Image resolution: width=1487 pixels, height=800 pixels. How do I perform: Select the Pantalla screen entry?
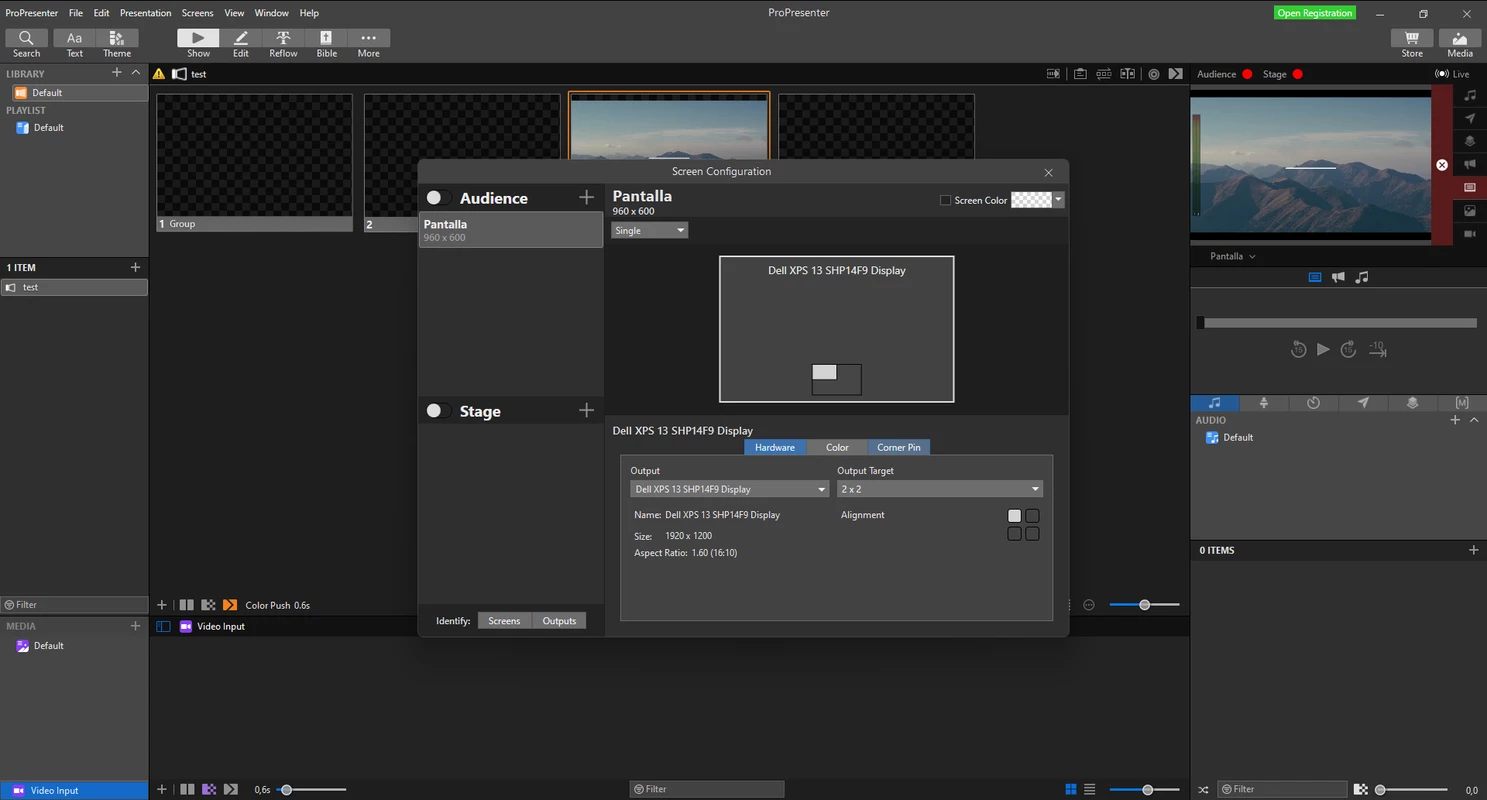pyautogui.click(x=511, y=230)
